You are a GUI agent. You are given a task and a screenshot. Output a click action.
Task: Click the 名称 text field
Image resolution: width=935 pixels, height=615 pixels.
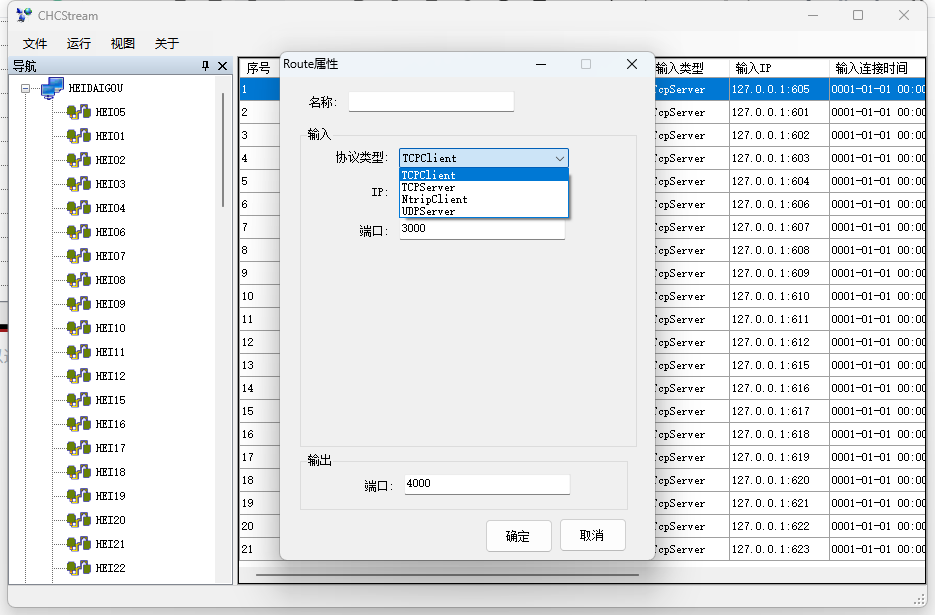click(x=430, y=102)
